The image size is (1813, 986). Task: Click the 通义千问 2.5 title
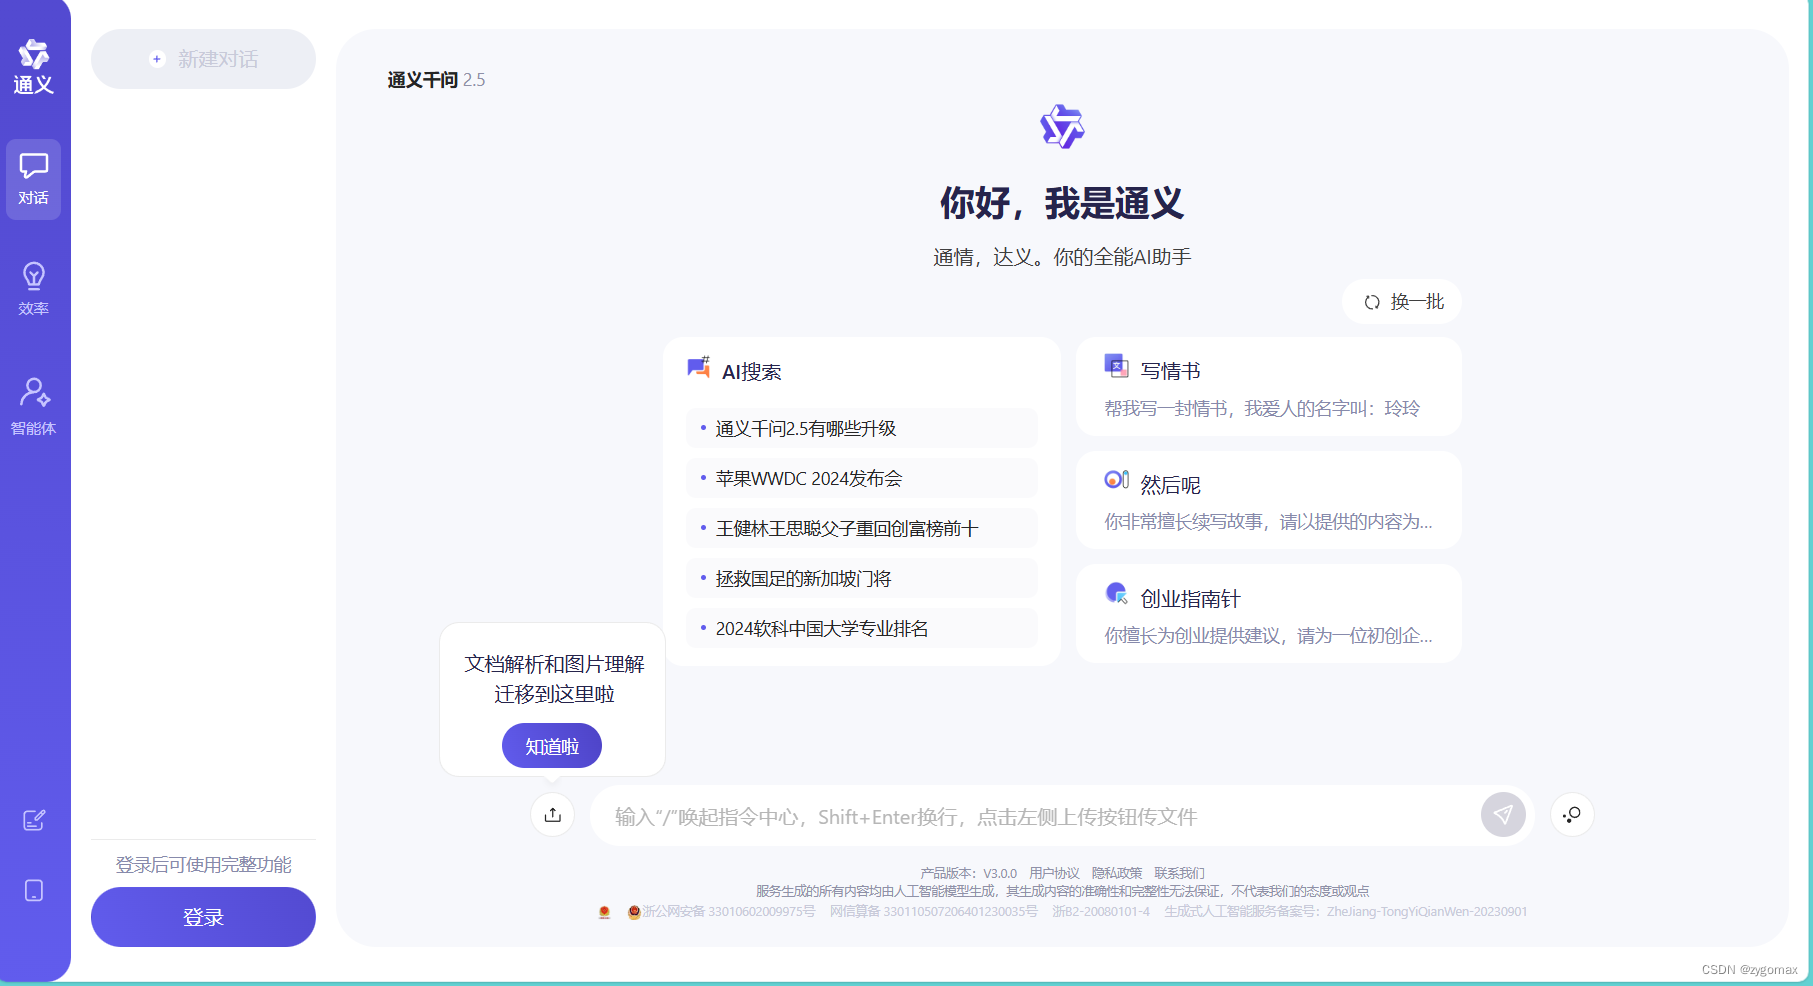click(x=436, y=80)
